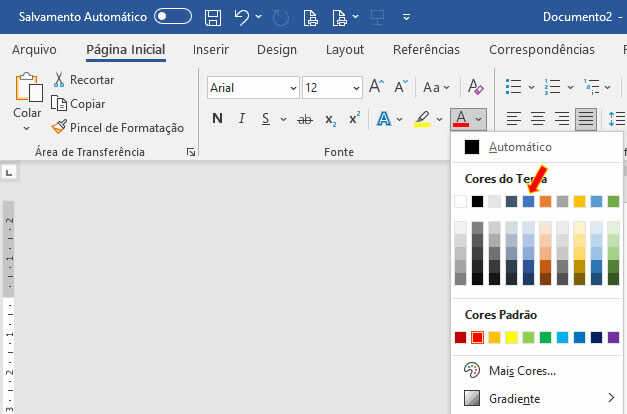Click the print preview document icon

pyautogui.click(x=311, y=17)
